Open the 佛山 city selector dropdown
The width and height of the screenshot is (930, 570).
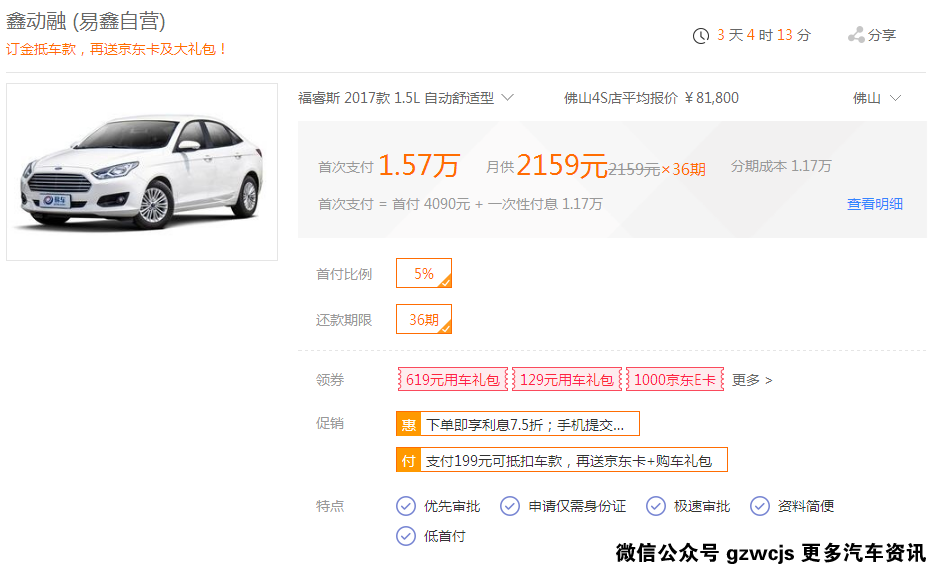tap(877, 98)
